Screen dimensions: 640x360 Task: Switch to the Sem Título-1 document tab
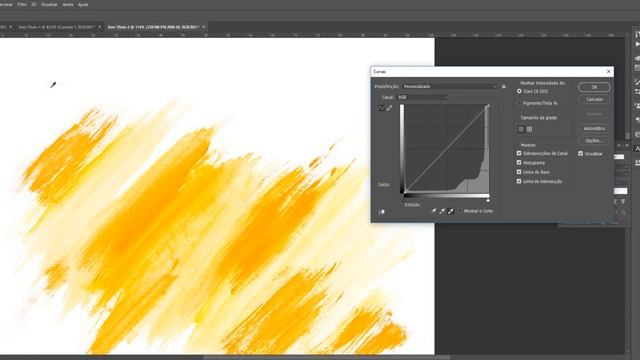[x=56, y=27]
